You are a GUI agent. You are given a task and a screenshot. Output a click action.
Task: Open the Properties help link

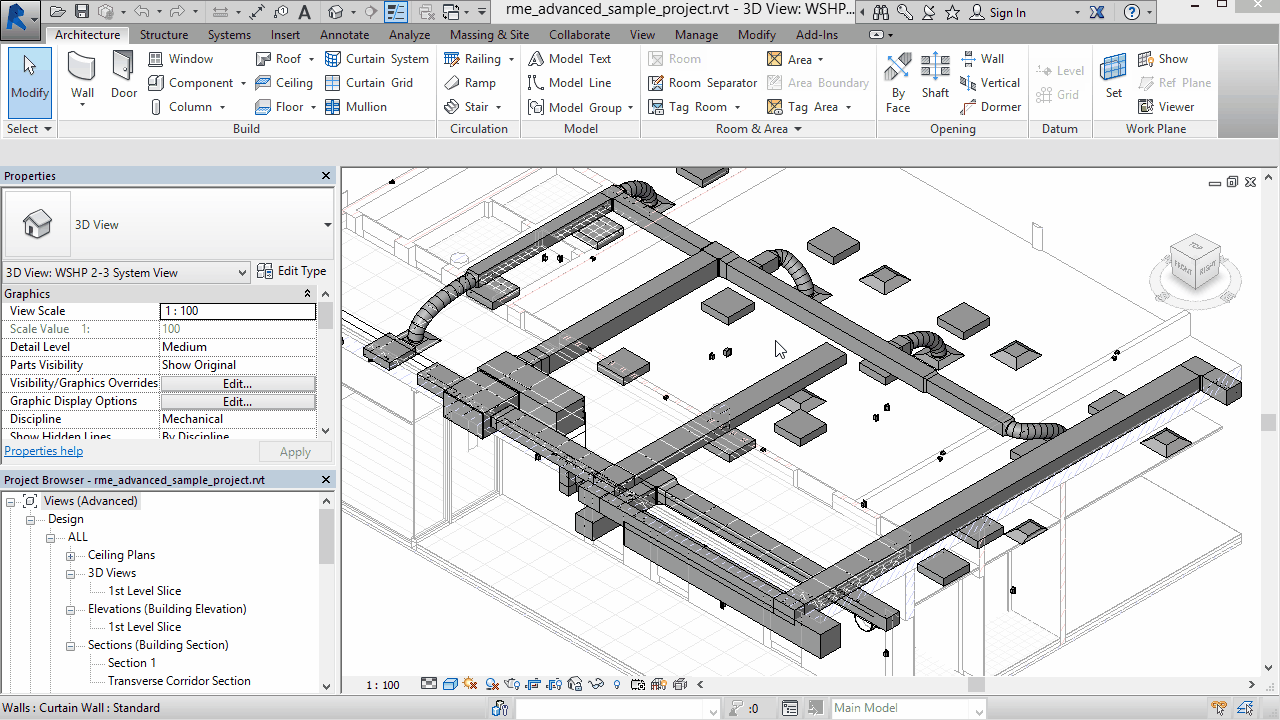tap(44, 451)
